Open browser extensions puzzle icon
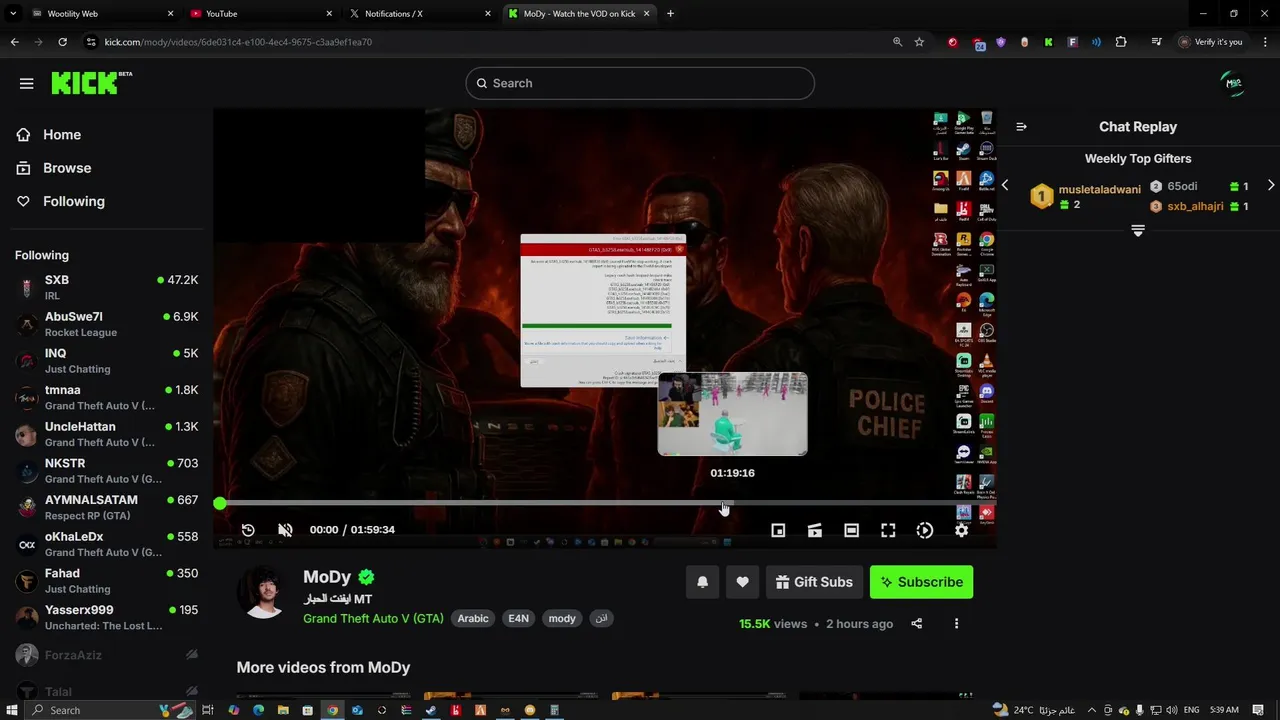1280x720 pixels. tap(1120, 42)
